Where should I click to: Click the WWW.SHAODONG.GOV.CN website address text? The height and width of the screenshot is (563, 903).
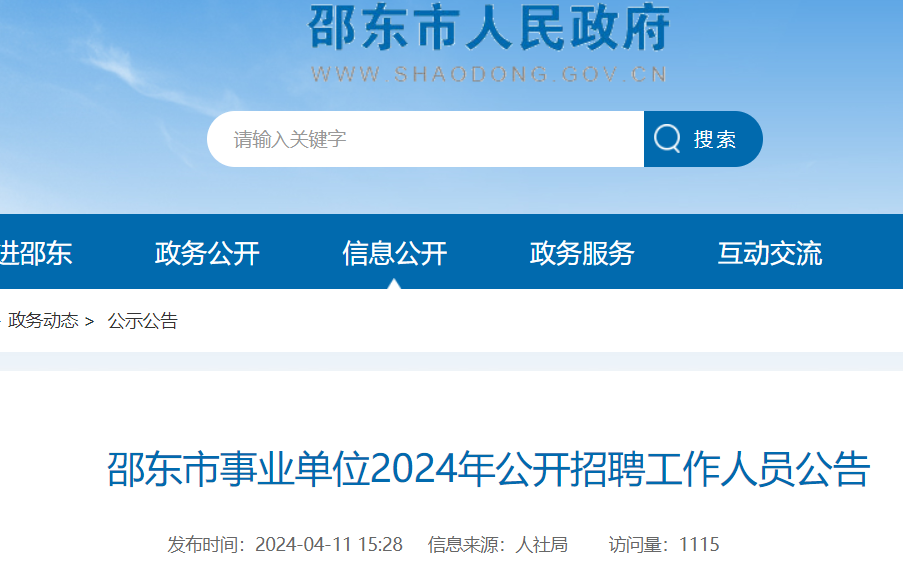pos(489,74)
